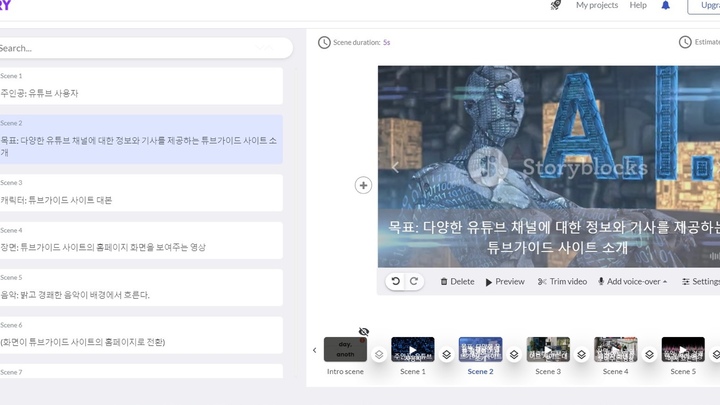Click the rocket icon in the top bar
This screenshot has width=720, height=405.
point(556,6)
